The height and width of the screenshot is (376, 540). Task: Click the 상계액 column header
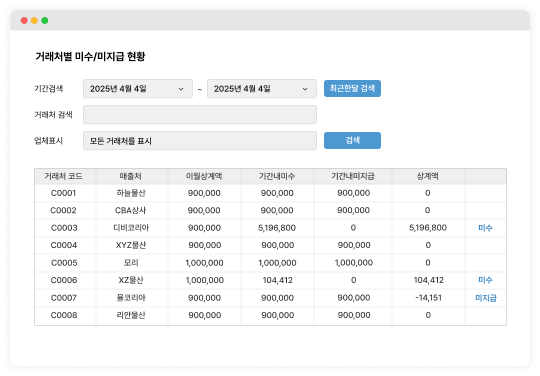[428, 176]
